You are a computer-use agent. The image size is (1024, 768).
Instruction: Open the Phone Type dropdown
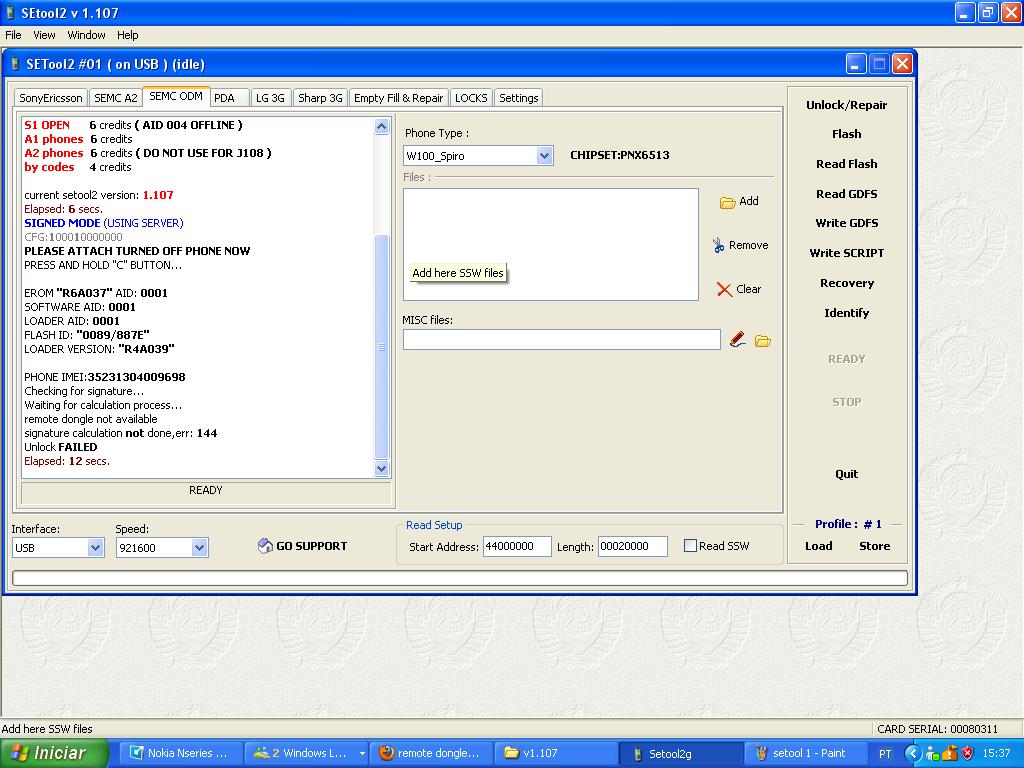click(544, 155)
